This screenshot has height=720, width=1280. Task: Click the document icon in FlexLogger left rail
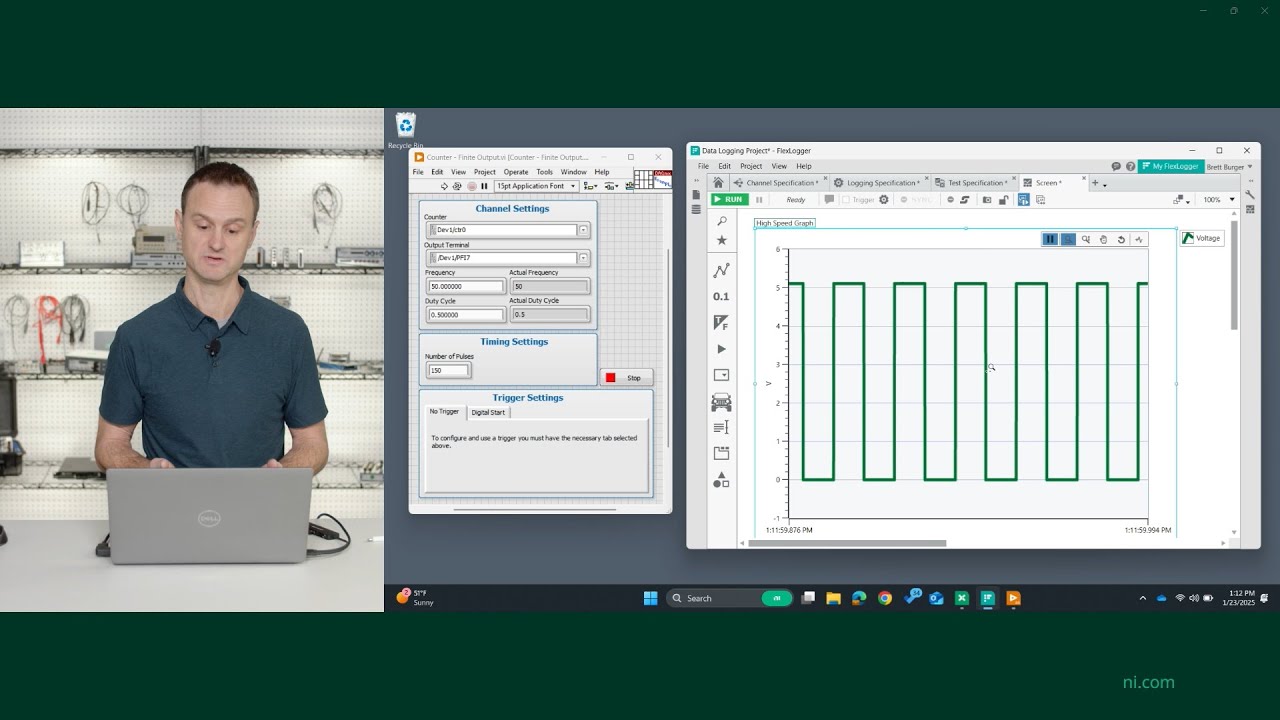pyautogui.click(x=696, y=195)
